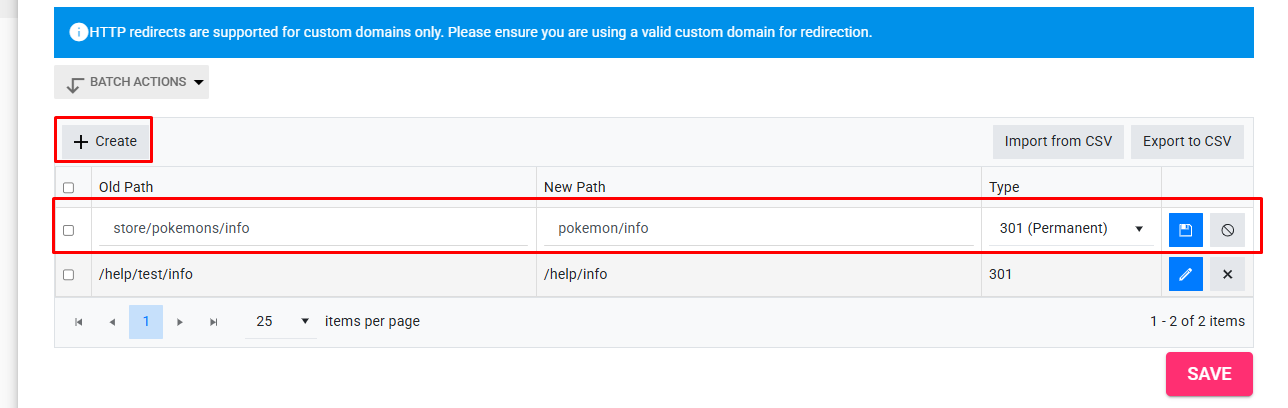The width and height of the screenshot is (1288, 408).
Task: Jump to the last page of results
Action: click(x=213, y=322)
